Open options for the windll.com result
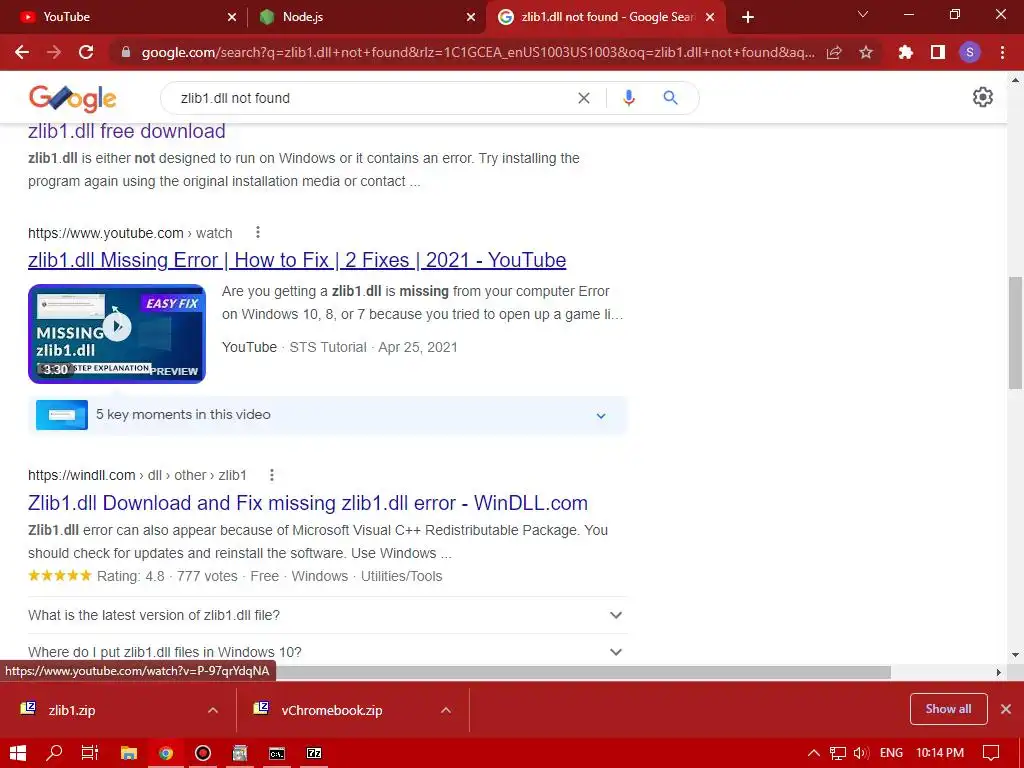The image size is (1024, 768). click(272, 475)
